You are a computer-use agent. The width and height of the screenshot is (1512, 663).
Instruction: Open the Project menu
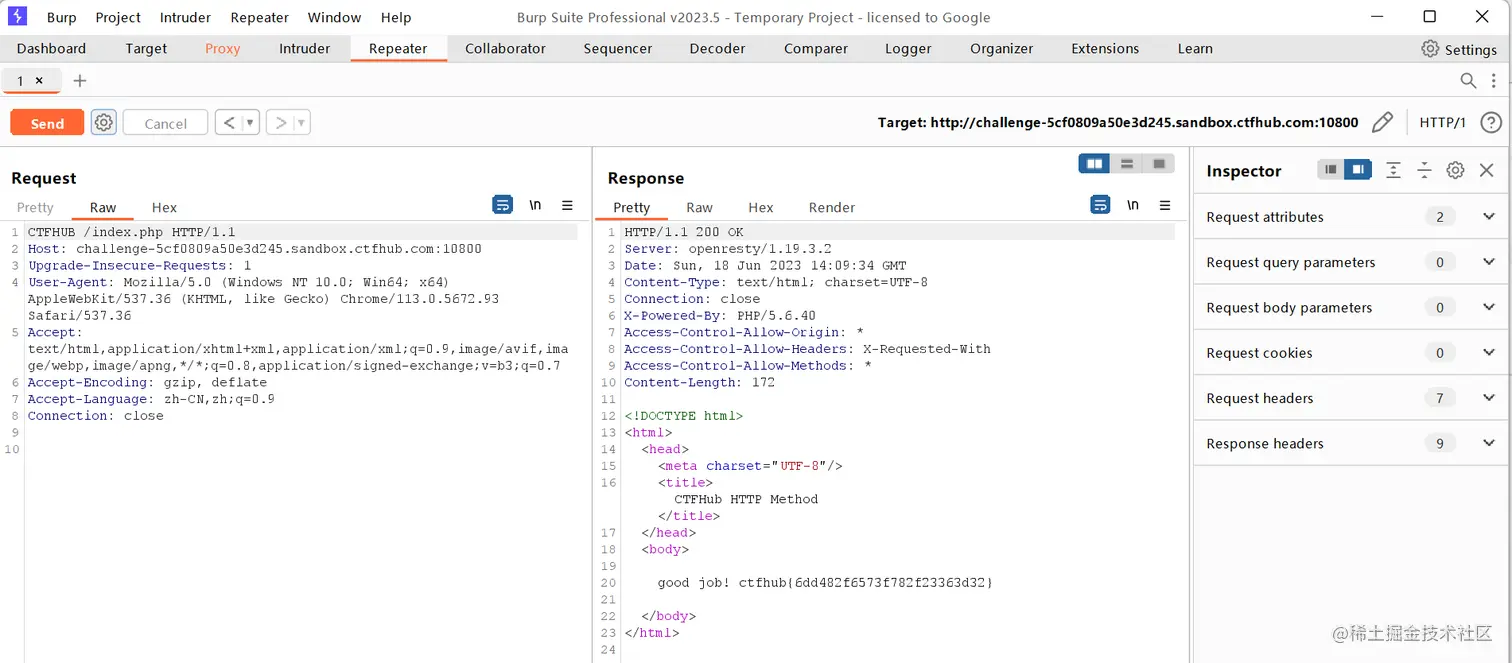point(118,17)
